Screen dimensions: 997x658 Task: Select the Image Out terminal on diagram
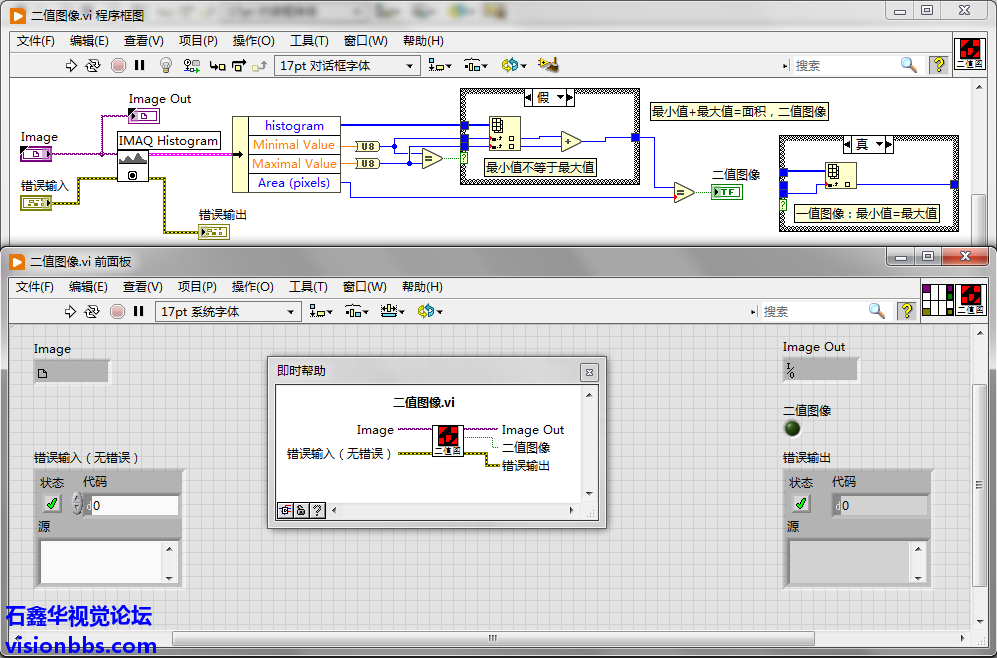tap(144, 116)
